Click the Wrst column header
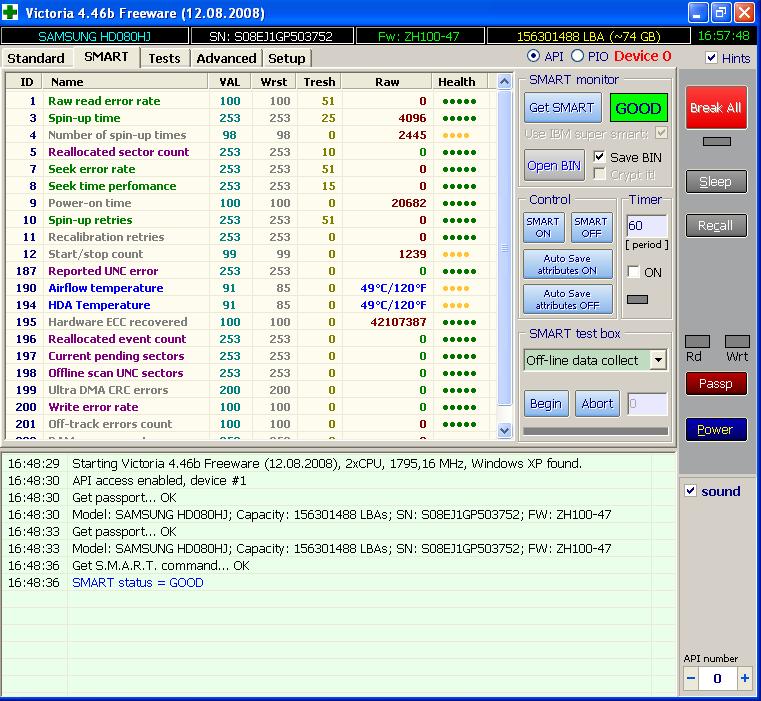761x701 pixels. click(274, 82)
